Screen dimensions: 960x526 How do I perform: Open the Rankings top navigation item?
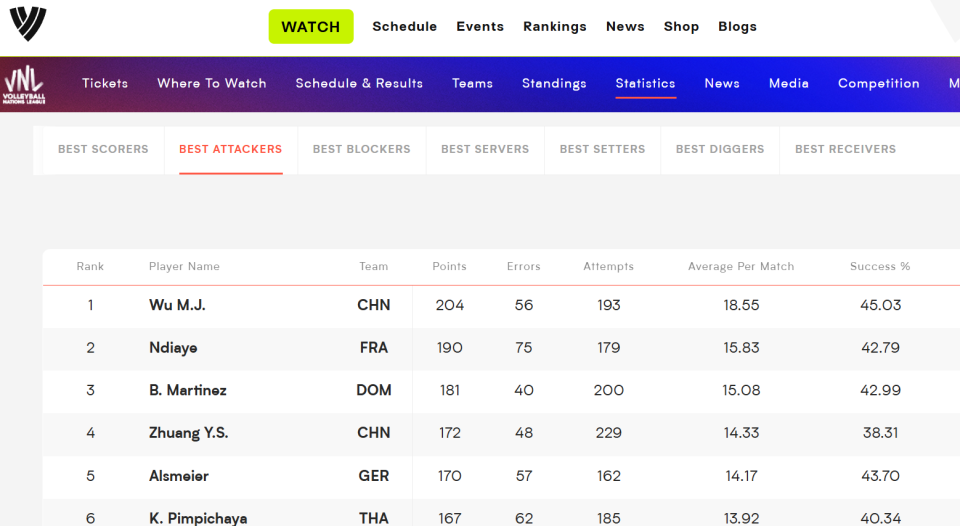[555, 26]
